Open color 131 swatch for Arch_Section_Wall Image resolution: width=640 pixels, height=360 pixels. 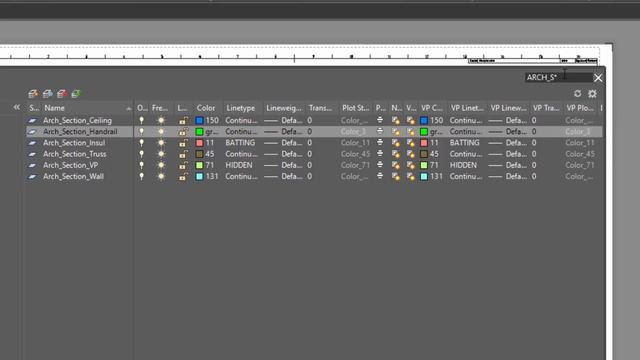(x=199, y=176)
